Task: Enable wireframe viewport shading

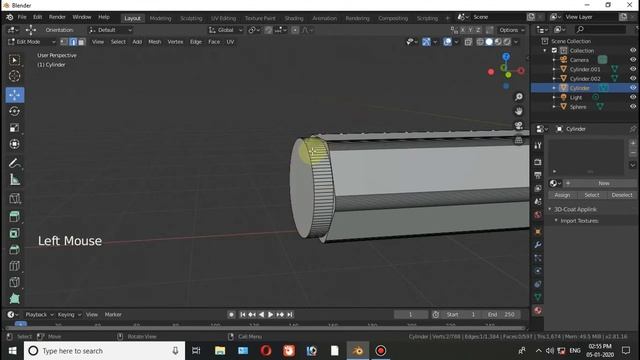Action: [x=480, y=42]
